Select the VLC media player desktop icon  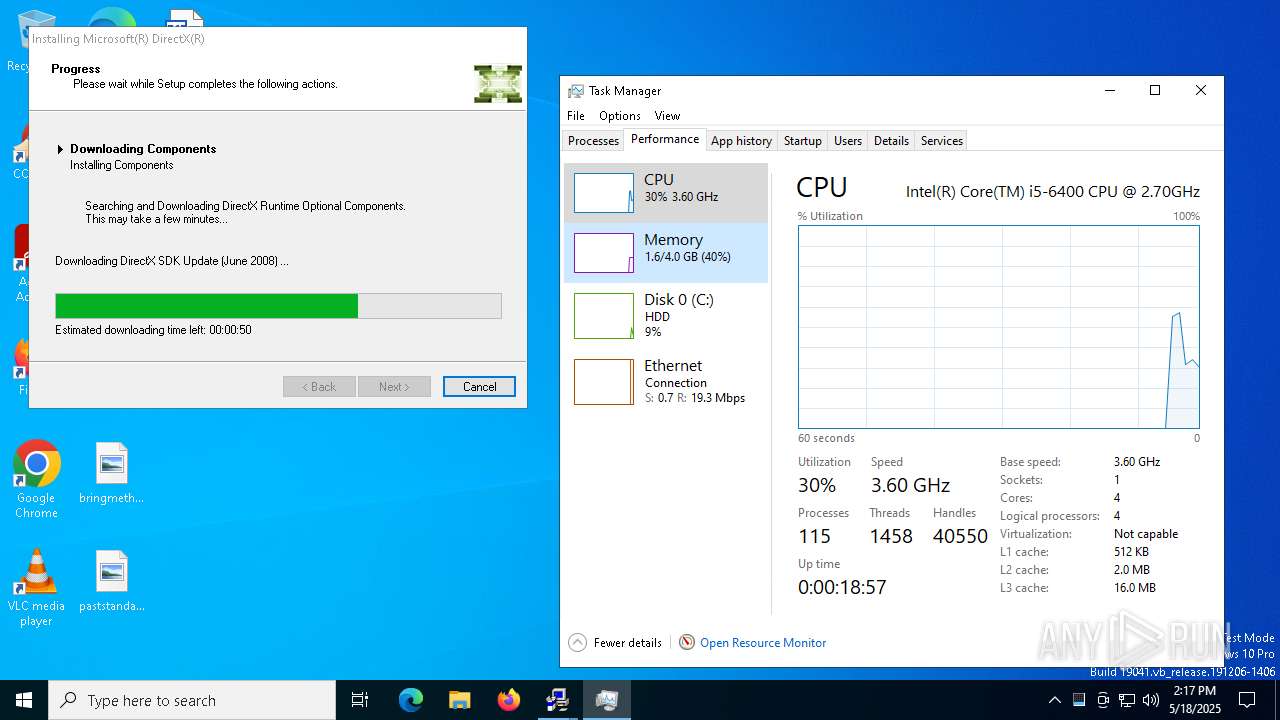(x=36, y=588)
